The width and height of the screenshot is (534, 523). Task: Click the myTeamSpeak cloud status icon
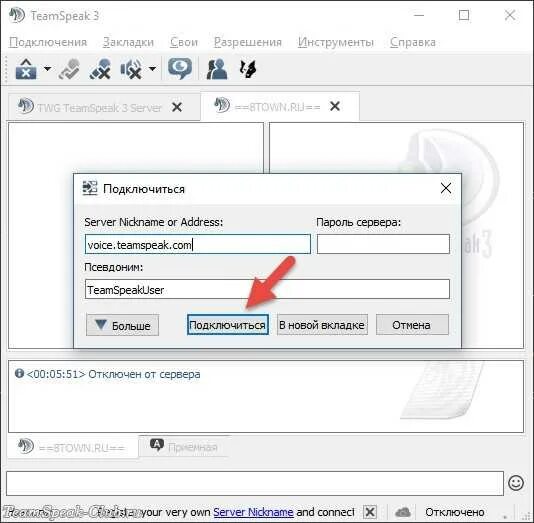403,511
